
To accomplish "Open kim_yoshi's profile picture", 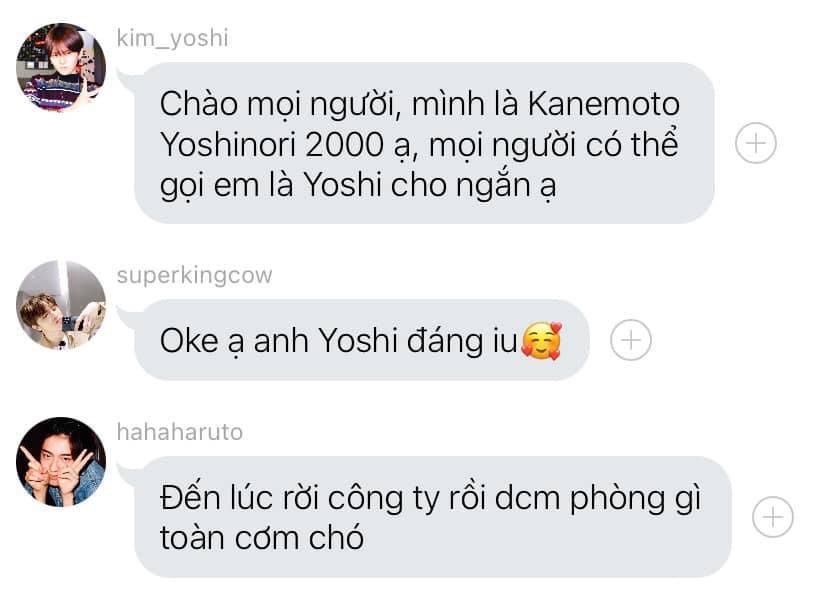I will [x=61, y=67].
